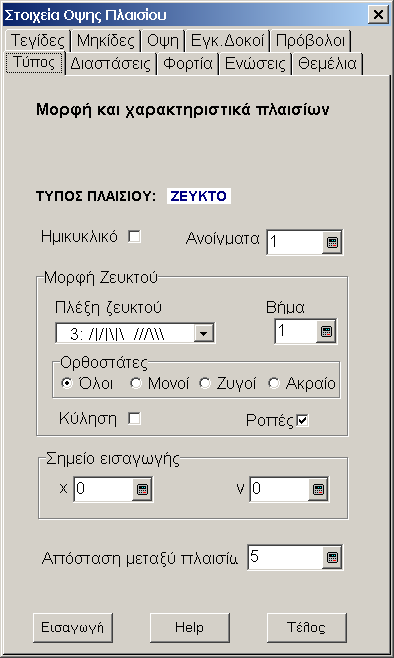This screenshot has width=394, height=658.
Task: Switch to the Τεγίδες tab
Action: click(38, 41)
